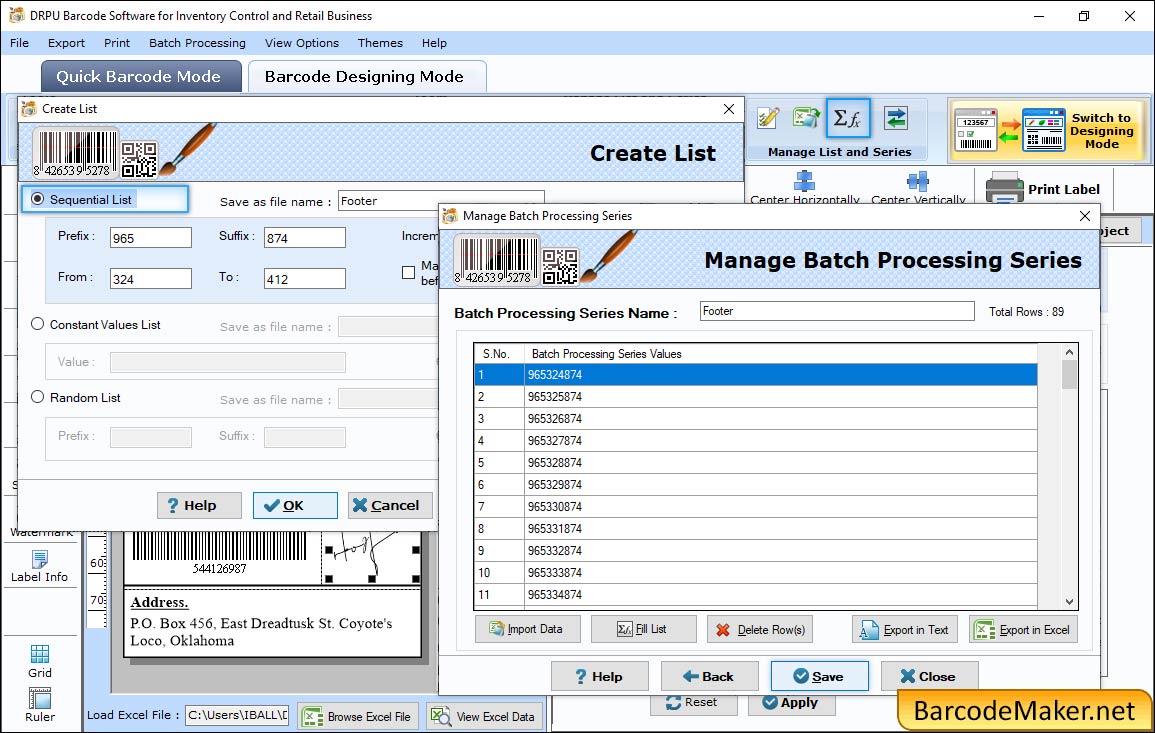
Task: Click View Excel Data
Action: pos(485,716)
